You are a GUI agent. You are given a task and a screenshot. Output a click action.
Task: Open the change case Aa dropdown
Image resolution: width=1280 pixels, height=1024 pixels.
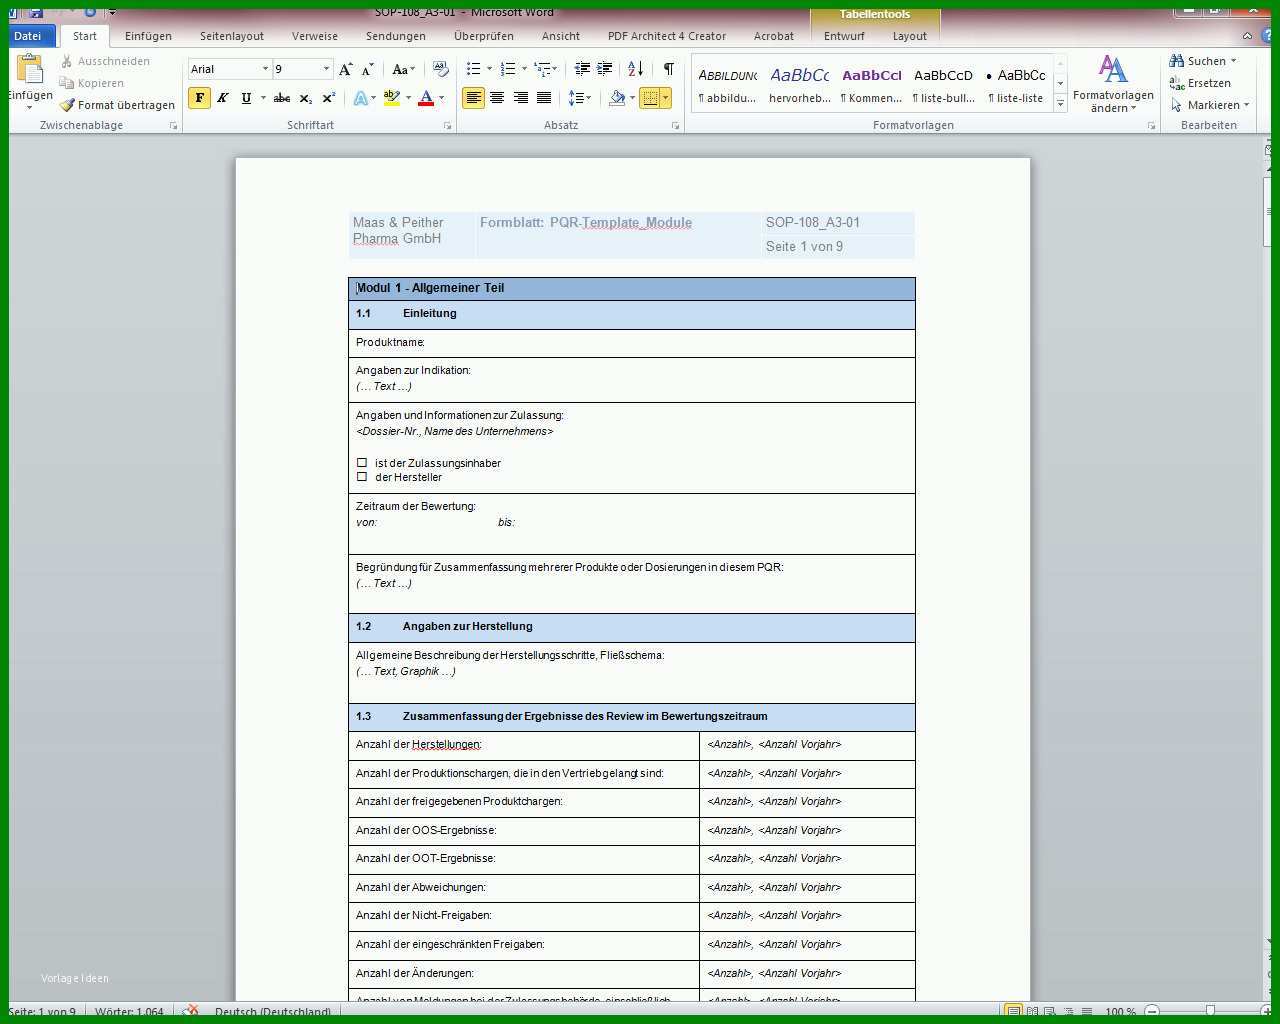tap(403, 69)
